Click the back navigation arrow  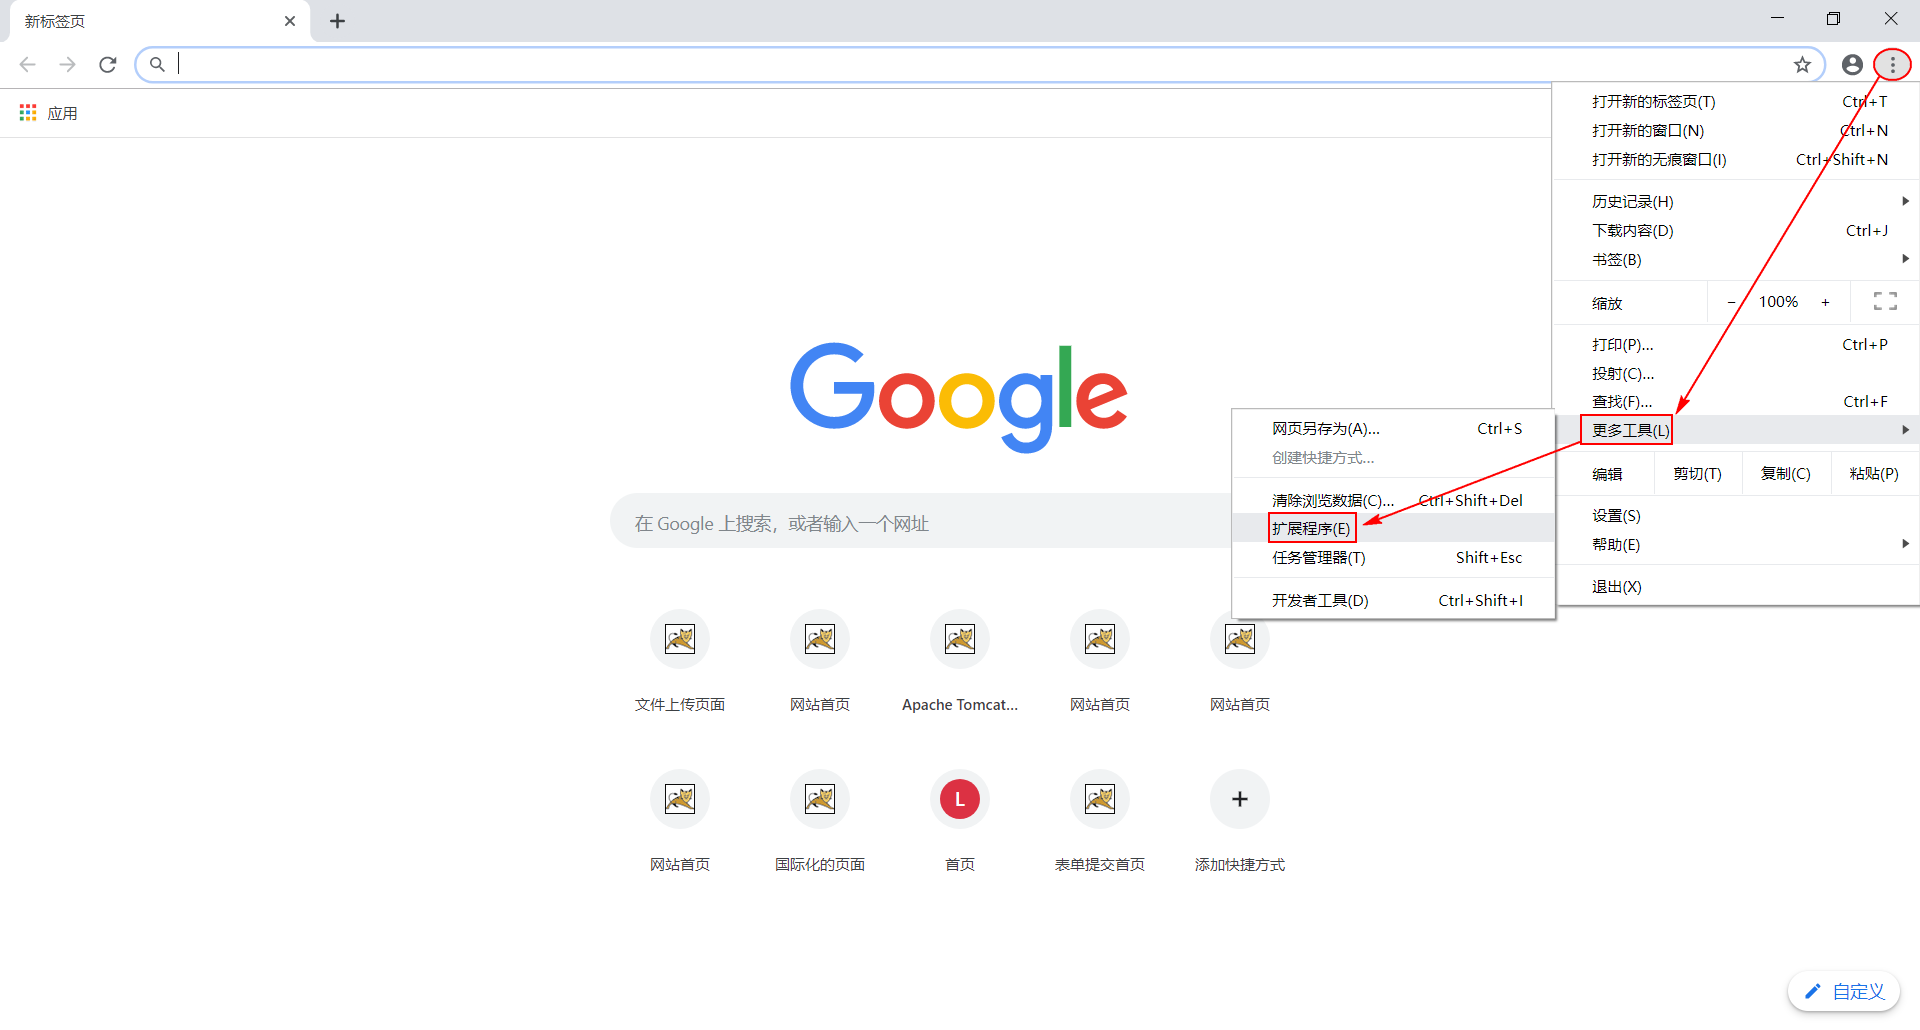tap(27, 64)
